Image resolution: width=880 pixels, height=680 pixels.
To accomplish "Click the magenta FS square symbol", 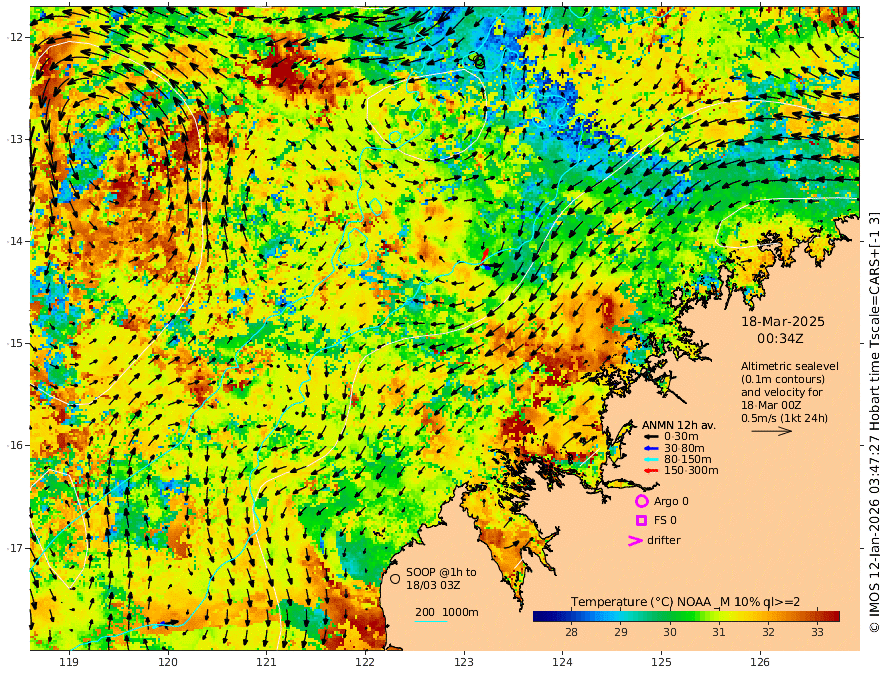I will point(641,520).
